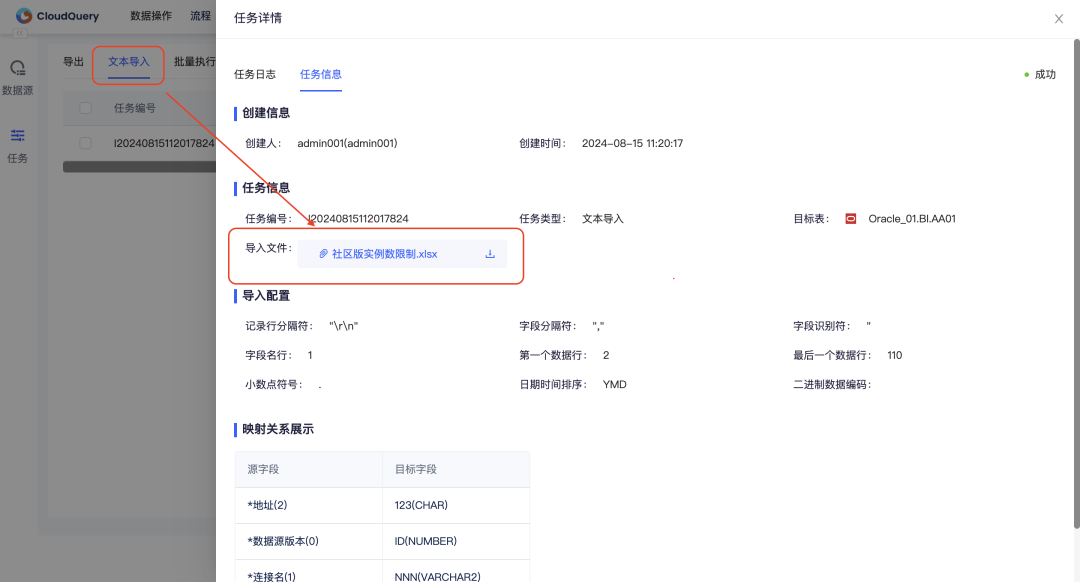Click the 社区版实例数限制.xlsx file link
The image size is (1080, 582).
click(x=384, y=253)
